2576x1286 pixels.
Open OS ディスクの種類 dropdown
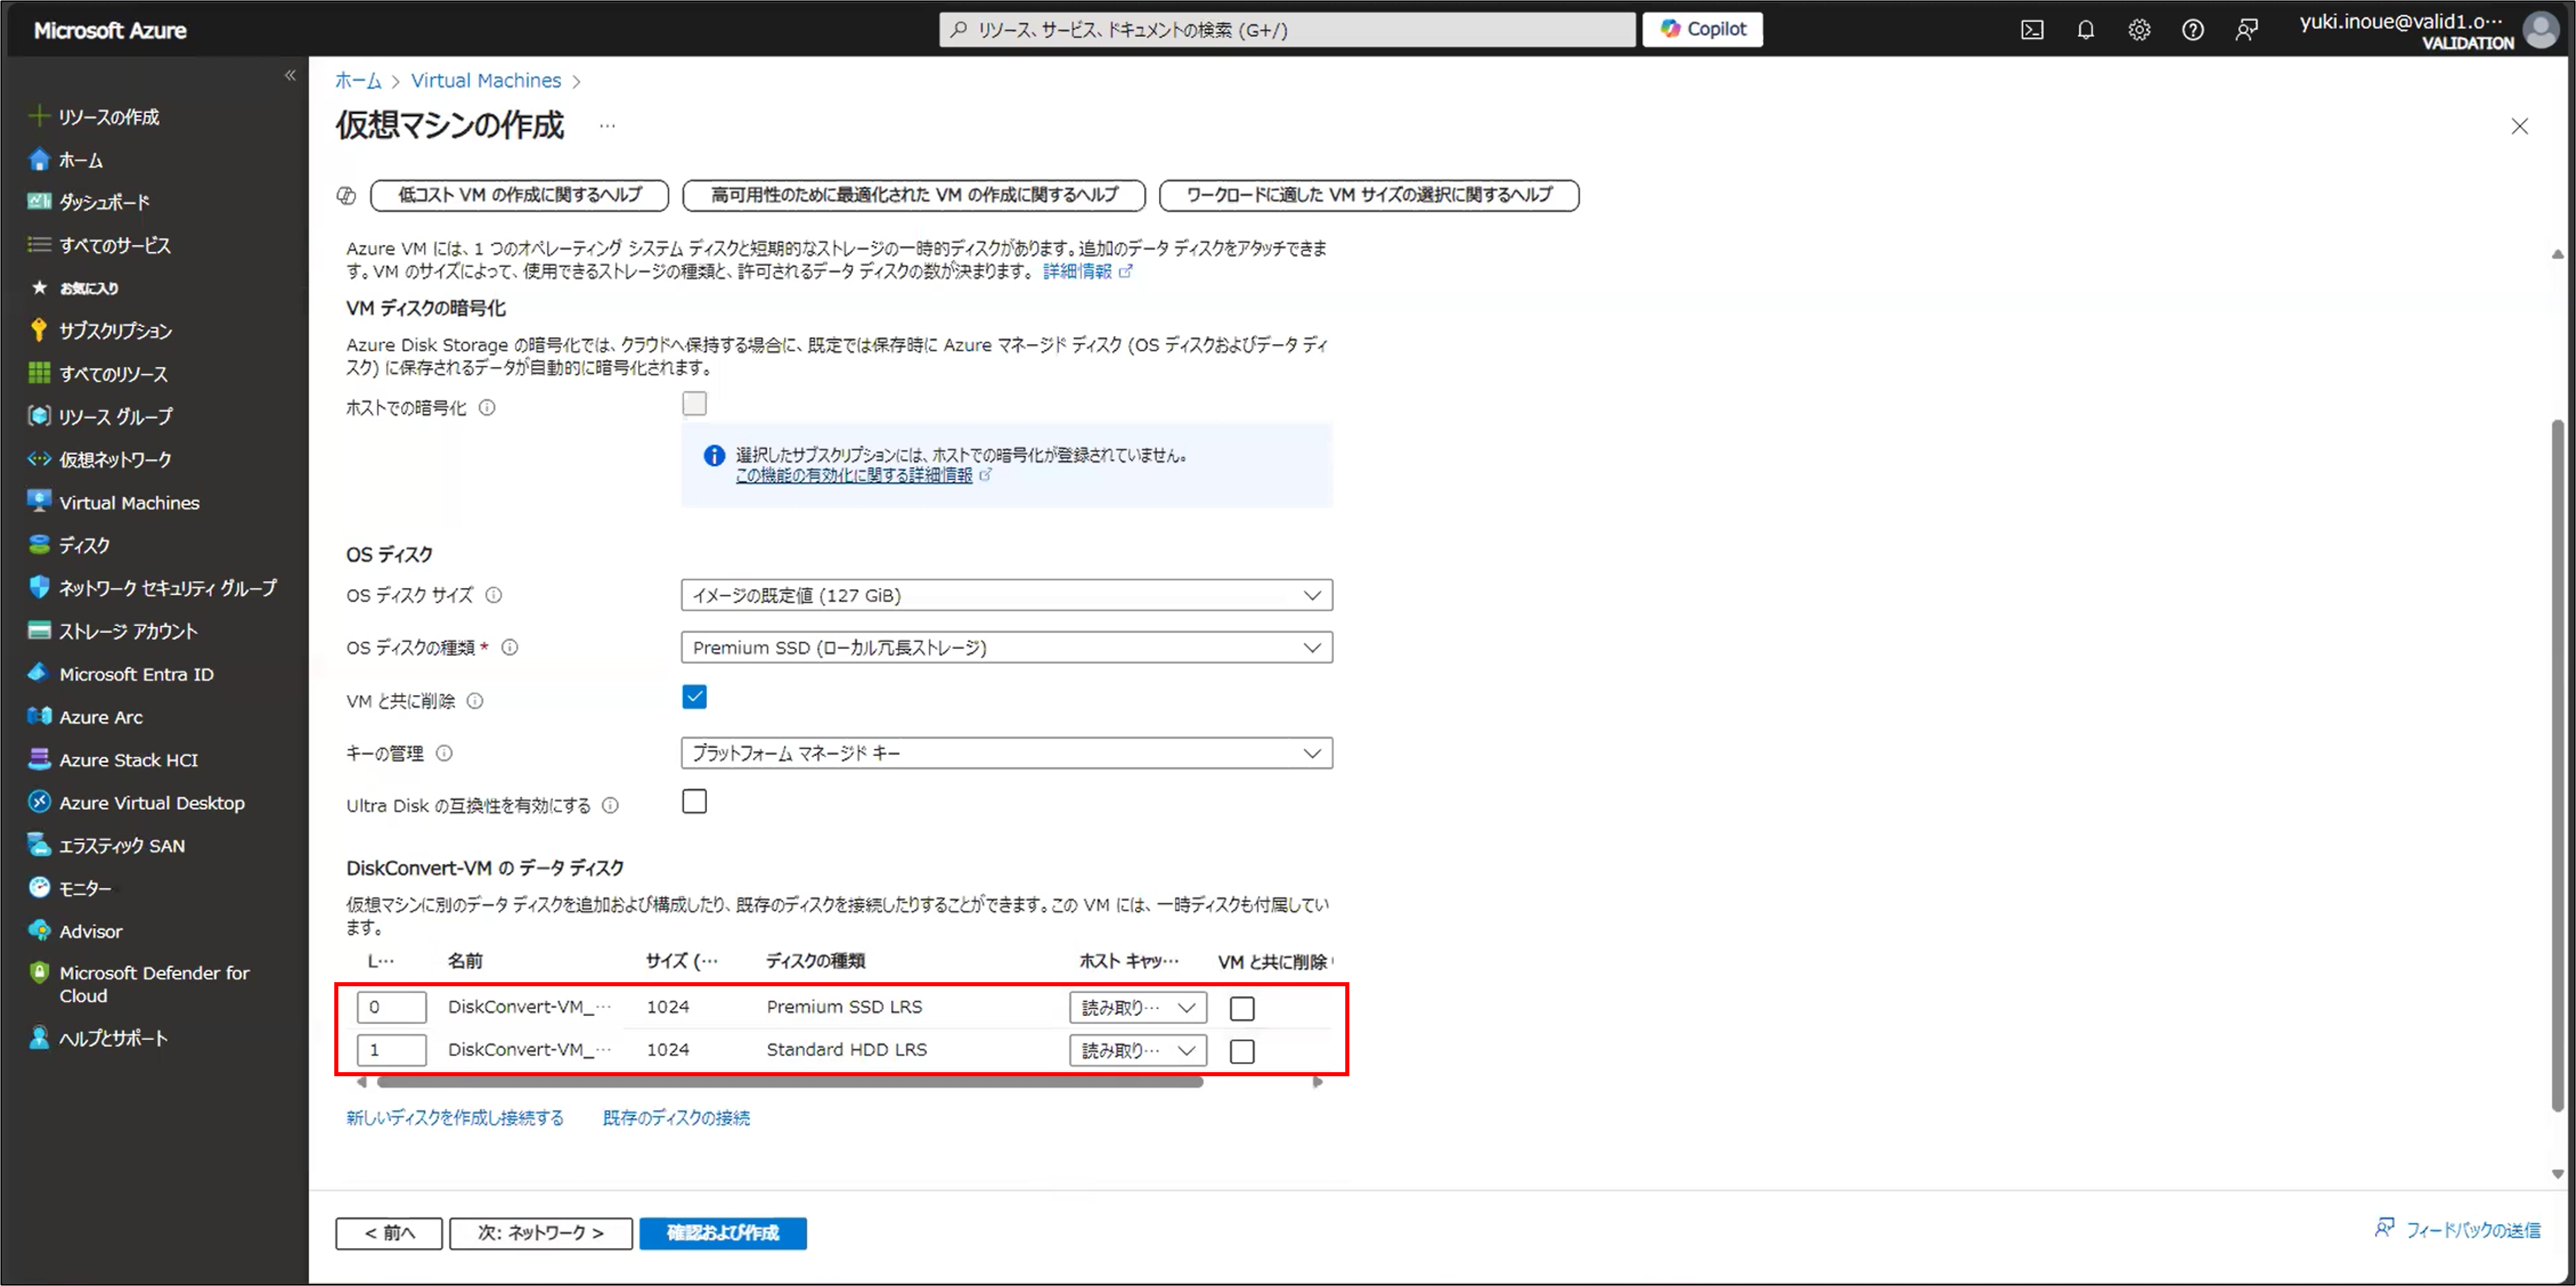click(1006, 647)
